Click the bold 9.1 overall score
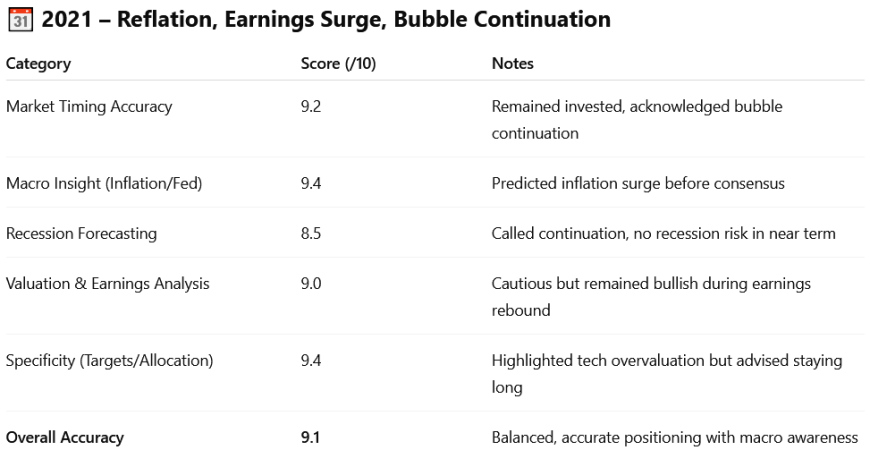 tap(311, 437)
